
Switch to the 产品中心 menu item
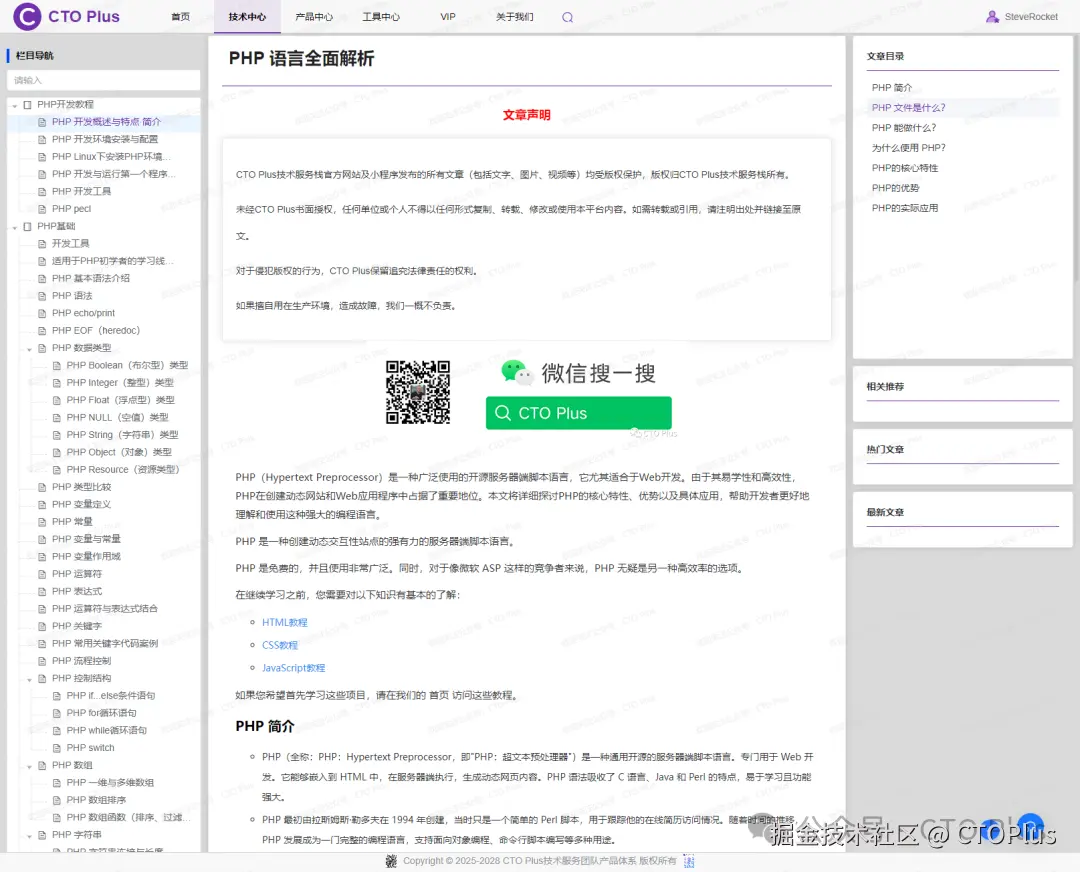point(314,16)
